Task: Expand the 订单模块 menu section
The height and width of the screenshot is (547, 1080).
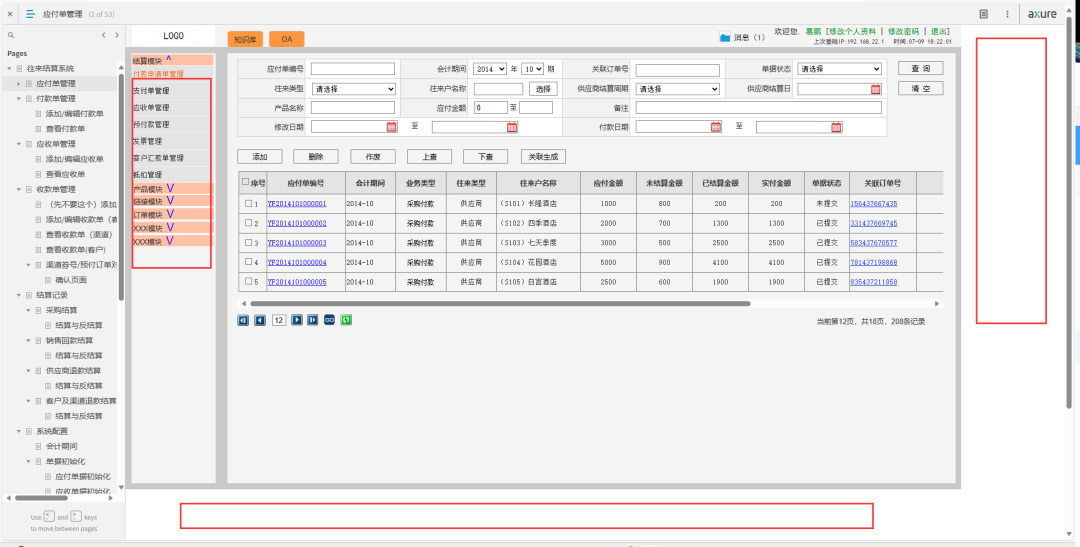Action: [x=172, y=214]
